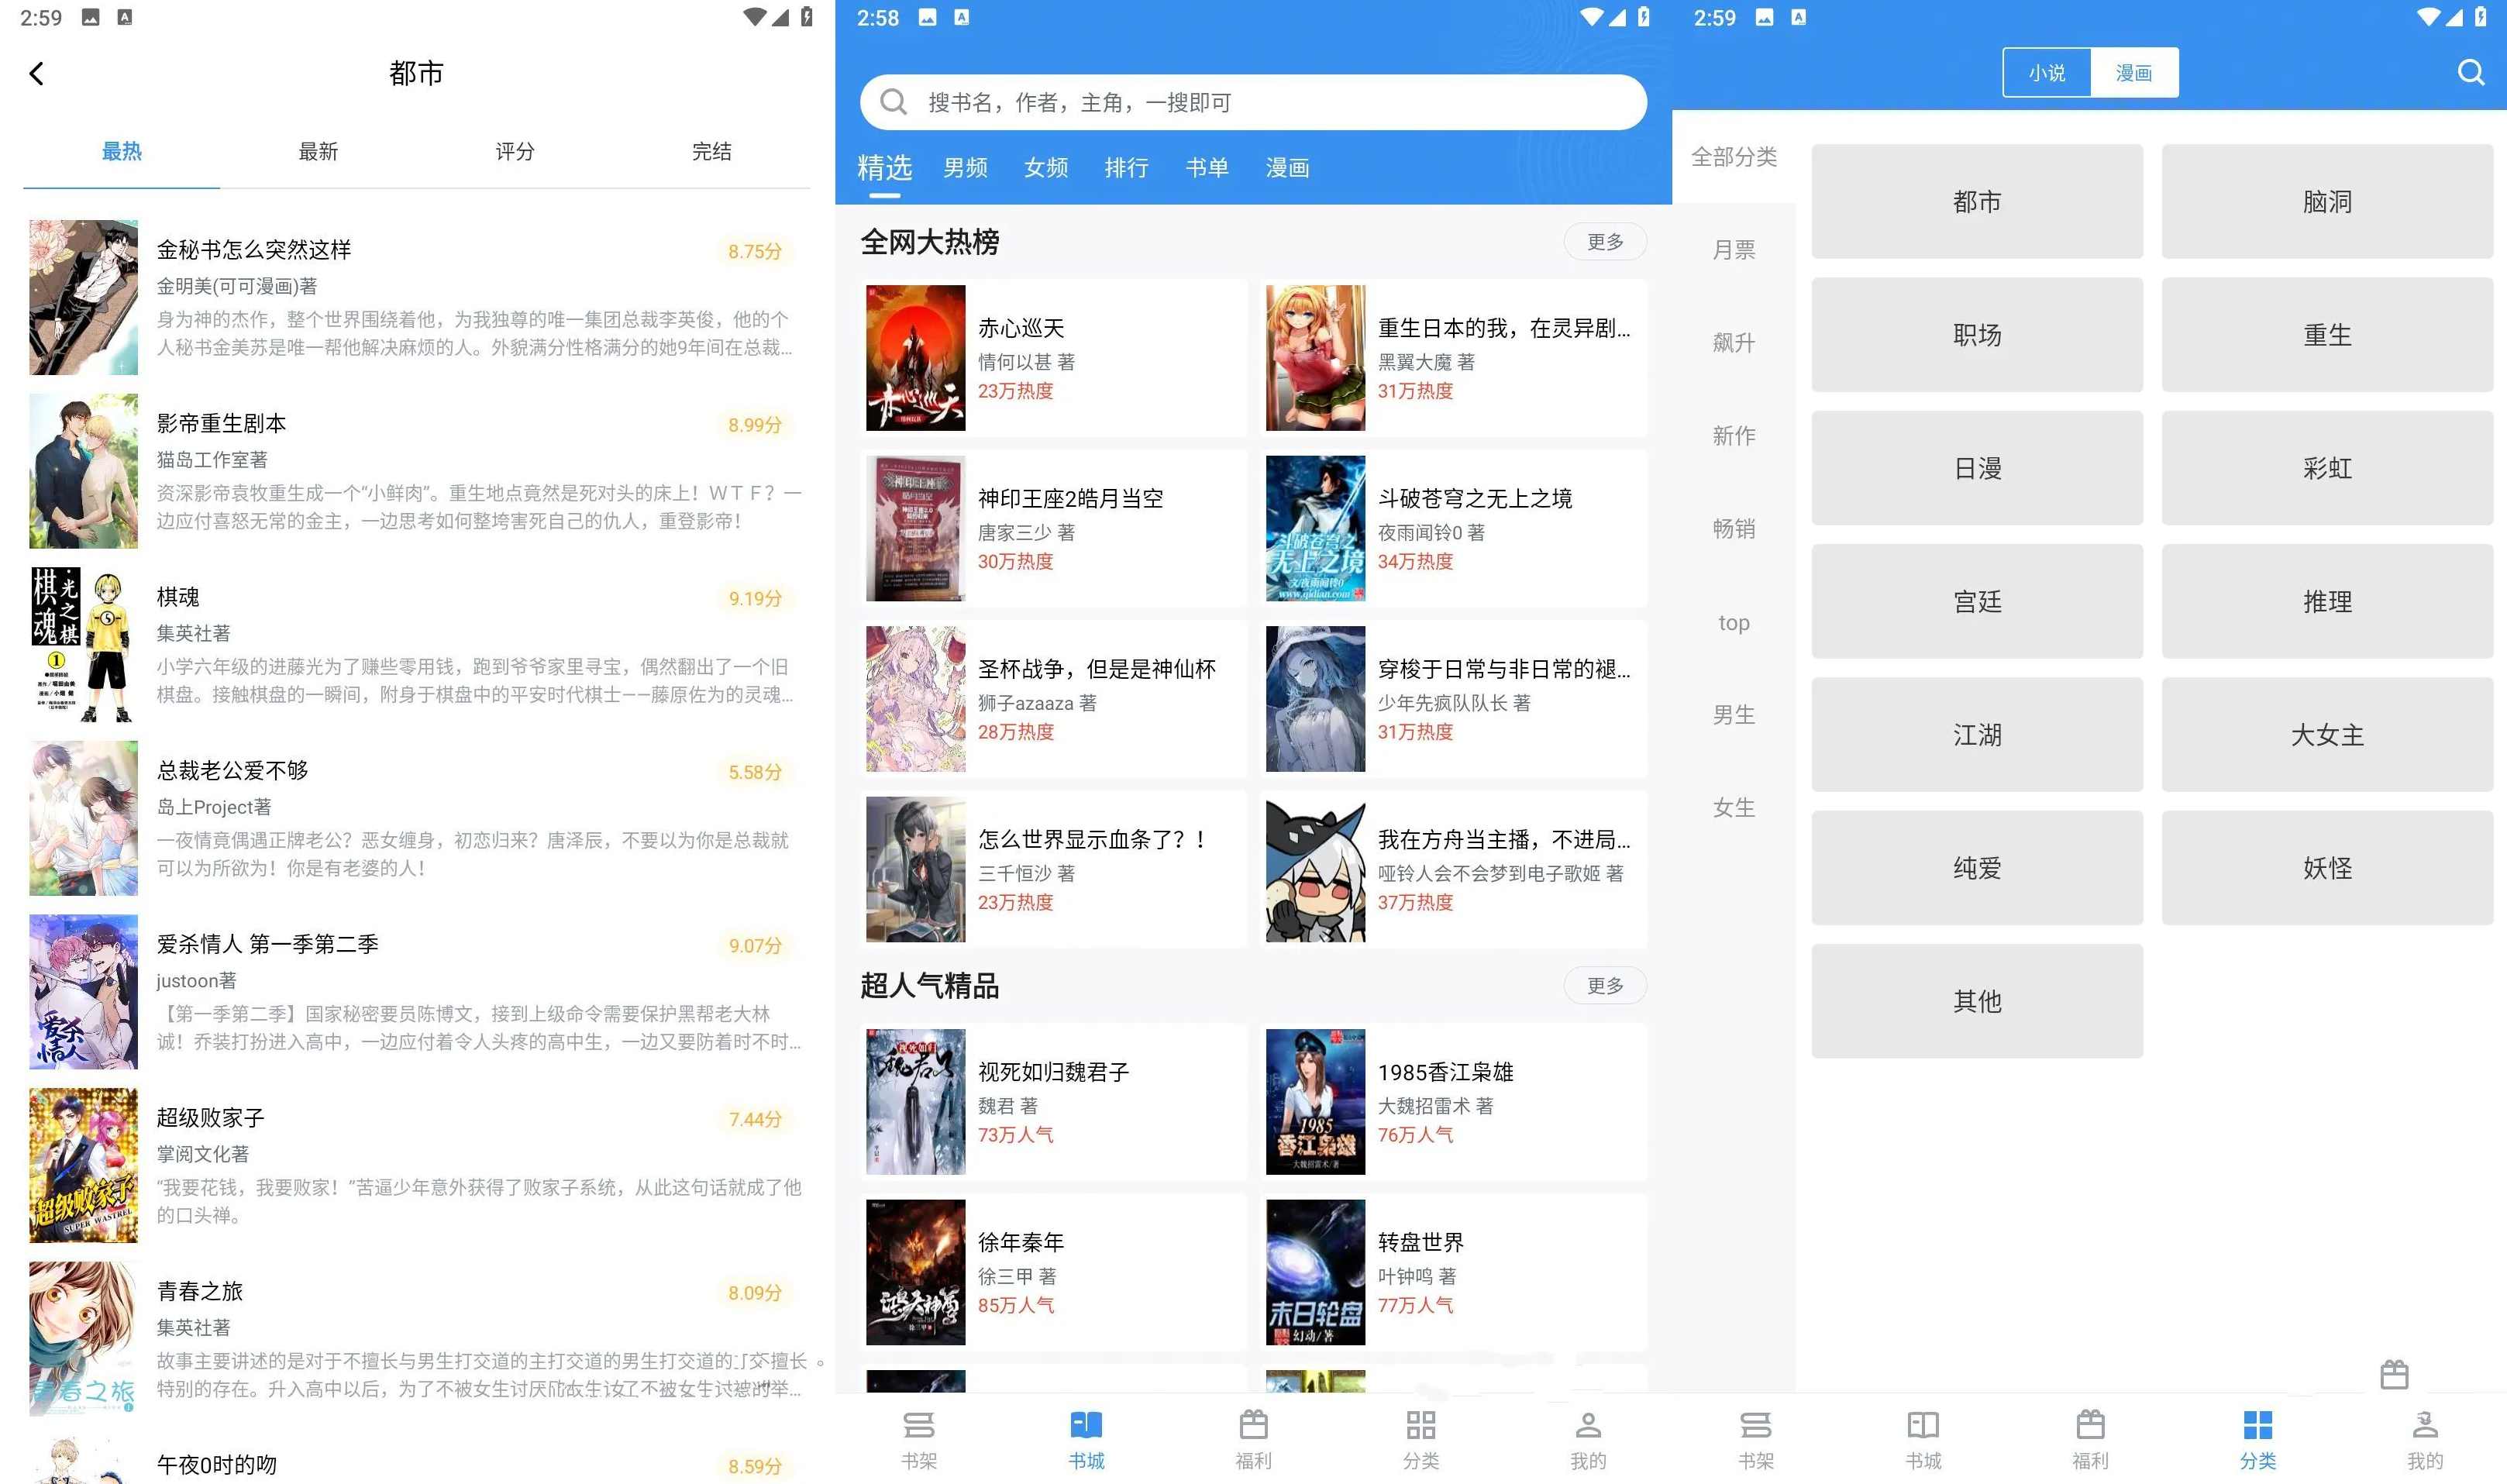
Task: Choose the 脑洞 category tile
Action: pos(2327,201)
